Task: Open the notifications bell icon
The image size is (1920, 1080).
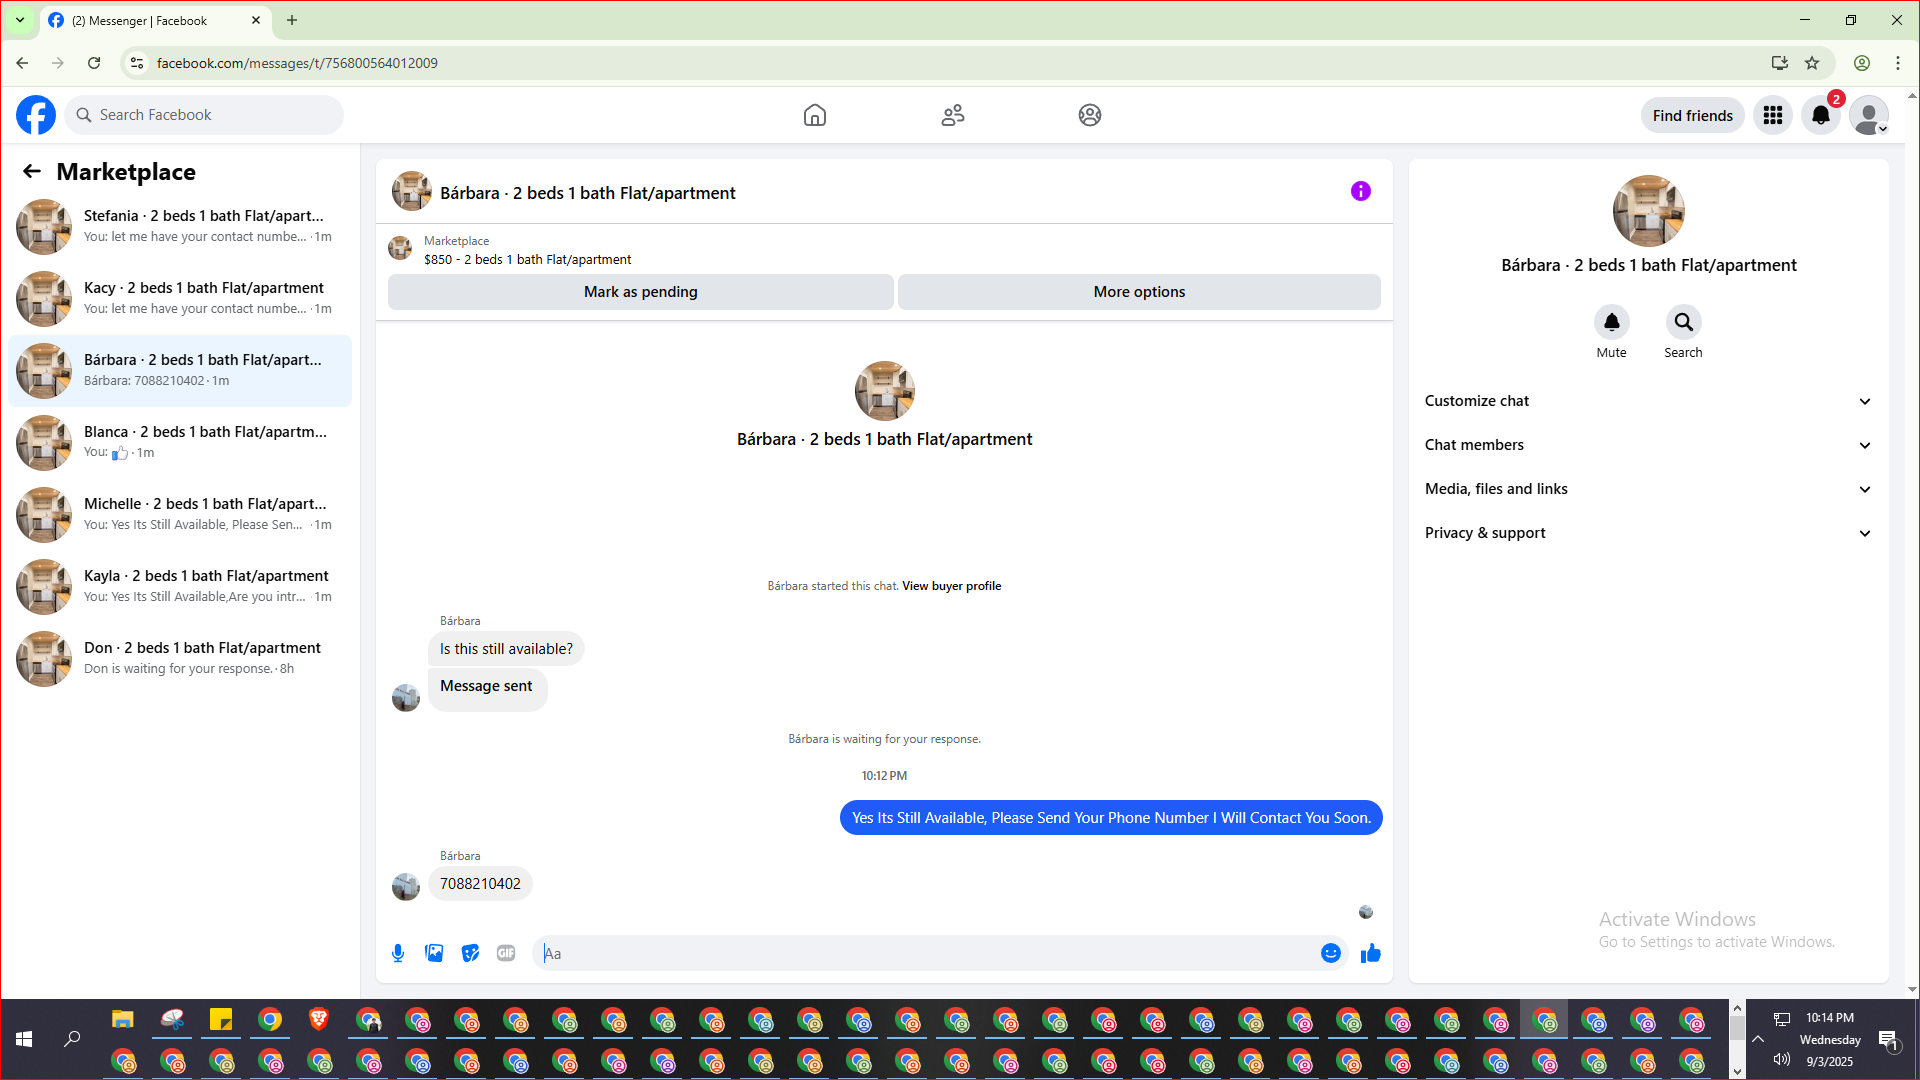Action: point(1821,115)
